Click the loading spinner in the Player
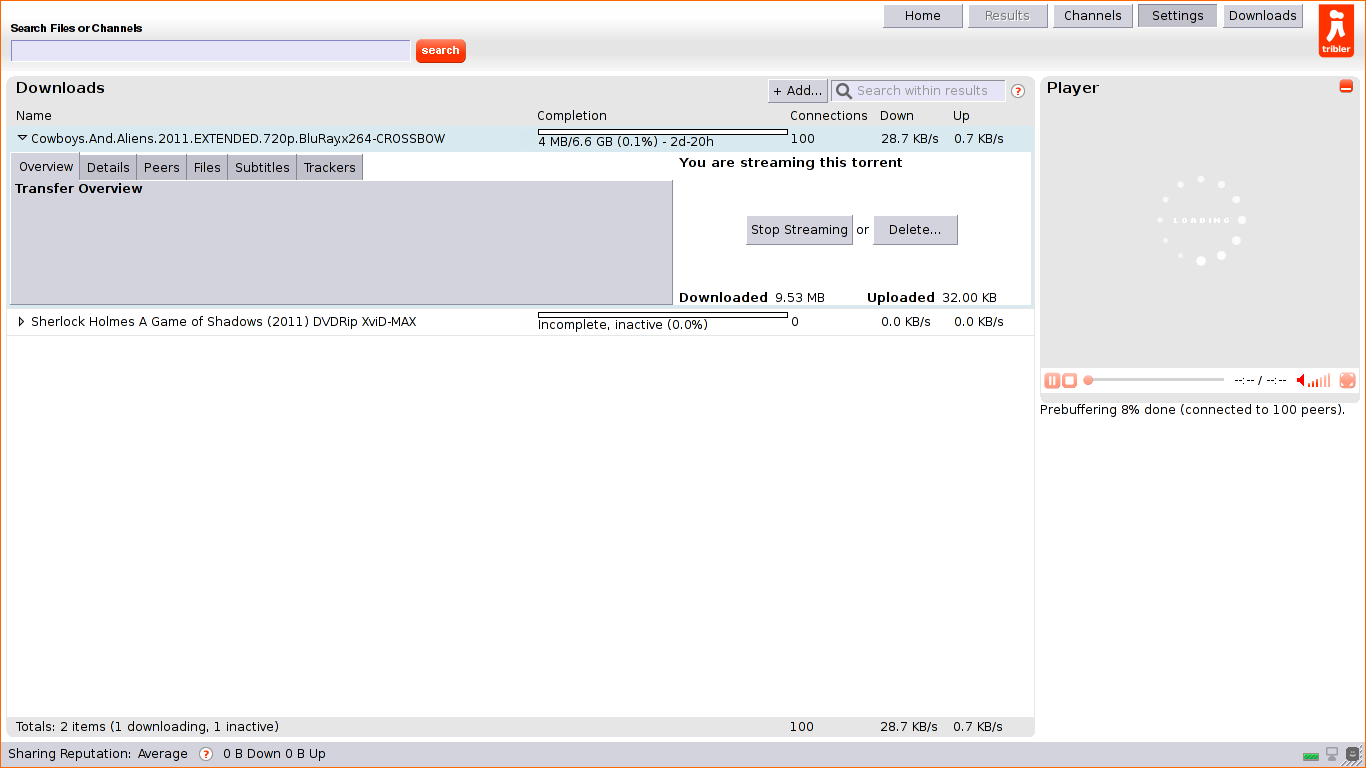1366x768 pixels. pyautogui.click(x=1200, y=221)
